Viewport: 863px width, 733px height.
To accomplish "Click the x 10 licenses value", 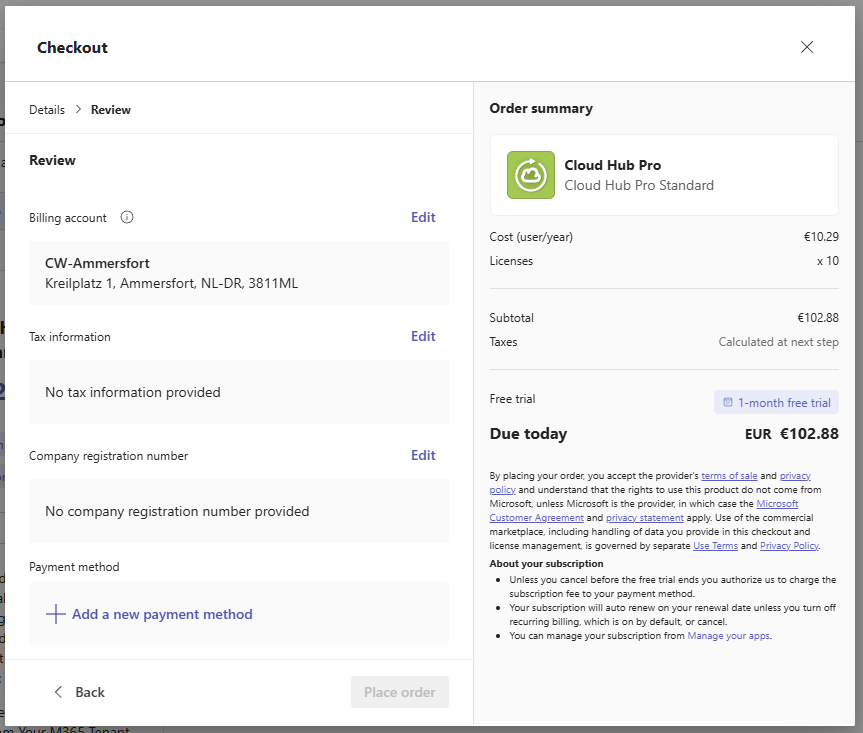I will pyautogui.click(x=828, y=261).
